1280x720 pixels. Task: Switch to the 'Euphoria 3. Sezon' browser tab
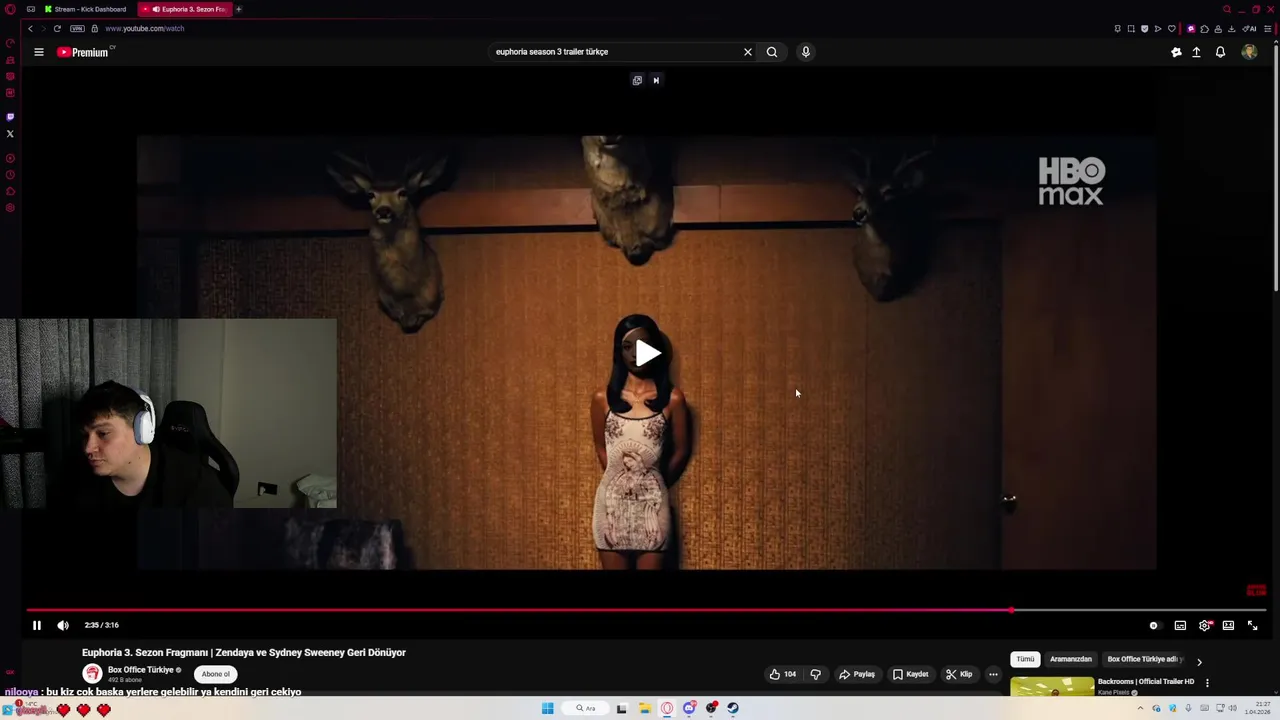[186, 9]
